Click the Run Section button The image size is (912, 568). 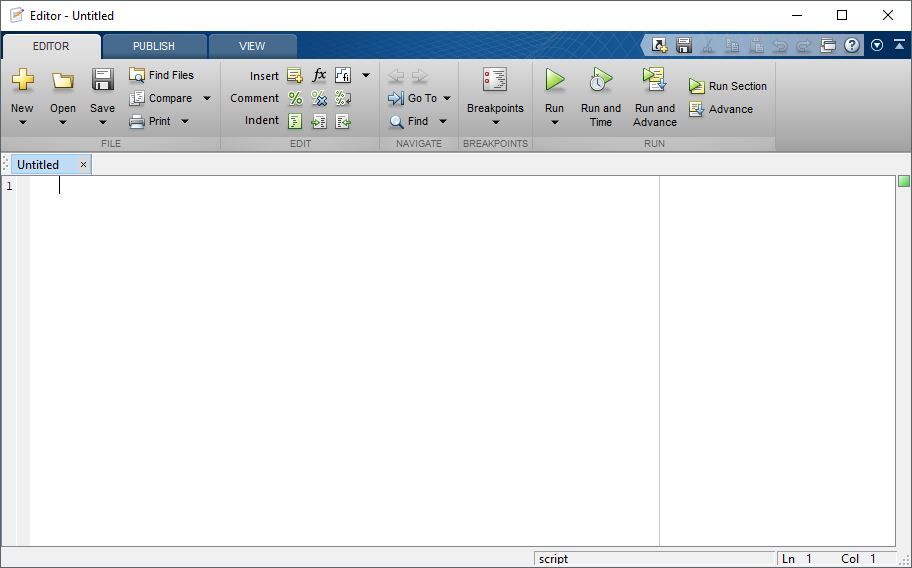click(728, 86)
